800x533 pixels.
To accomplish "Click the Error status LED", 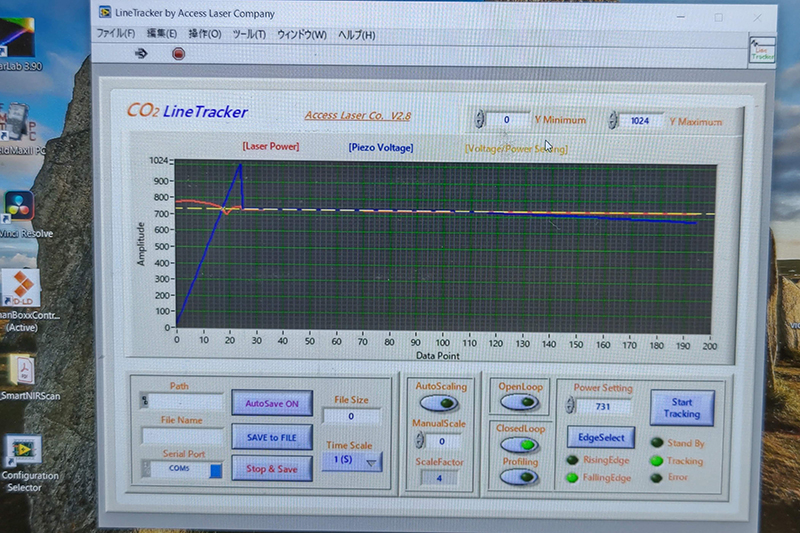I will [657, 478].
